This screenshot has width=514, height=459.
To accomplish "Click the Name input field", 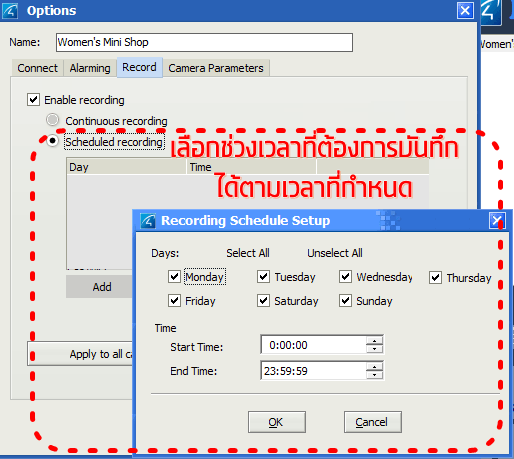I will 204,42.
